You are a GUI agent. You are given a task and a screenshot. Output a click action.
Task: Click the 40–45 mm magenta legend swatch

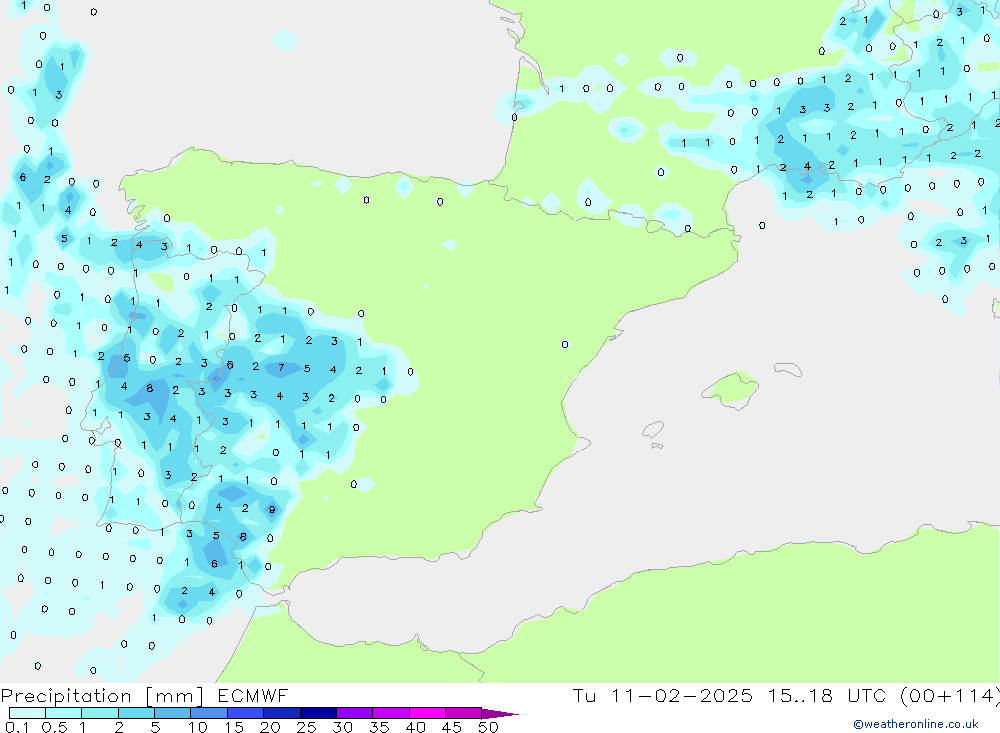pyautogui.click(x=427, y=713)
